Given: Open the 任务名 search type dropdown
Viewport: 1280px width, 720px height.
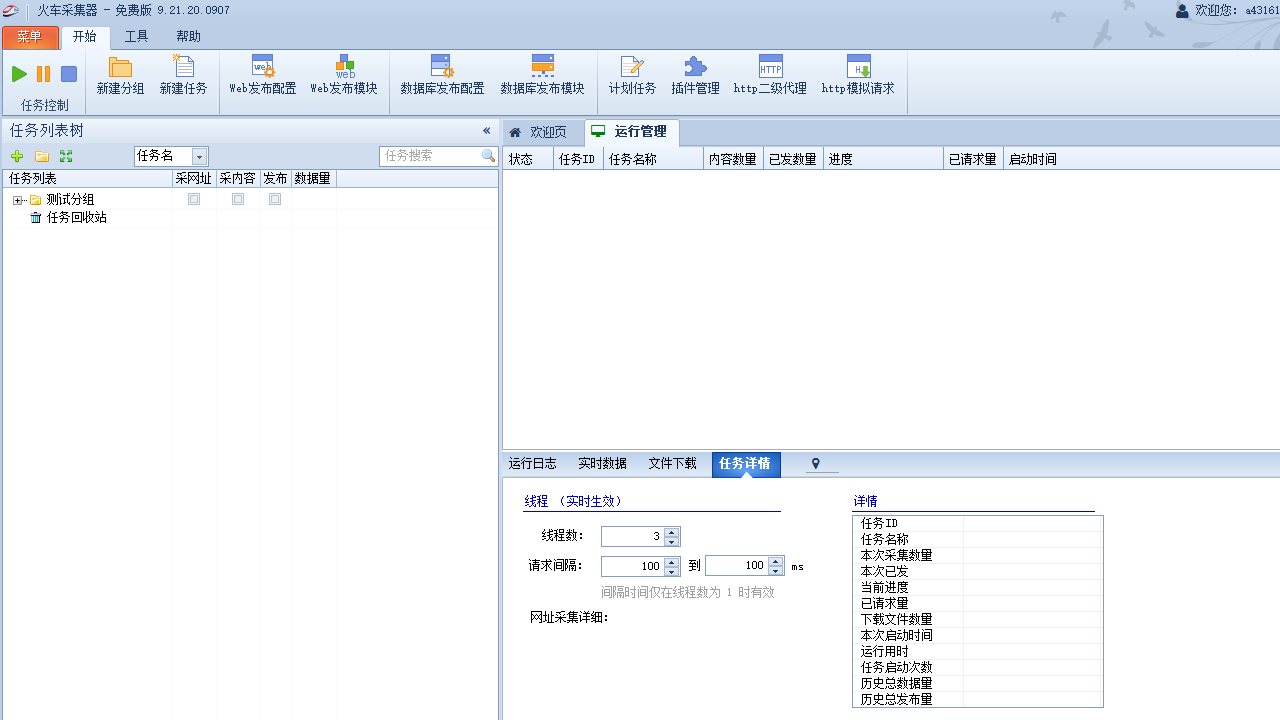Looking at the screenshot, I should point(198,156).
